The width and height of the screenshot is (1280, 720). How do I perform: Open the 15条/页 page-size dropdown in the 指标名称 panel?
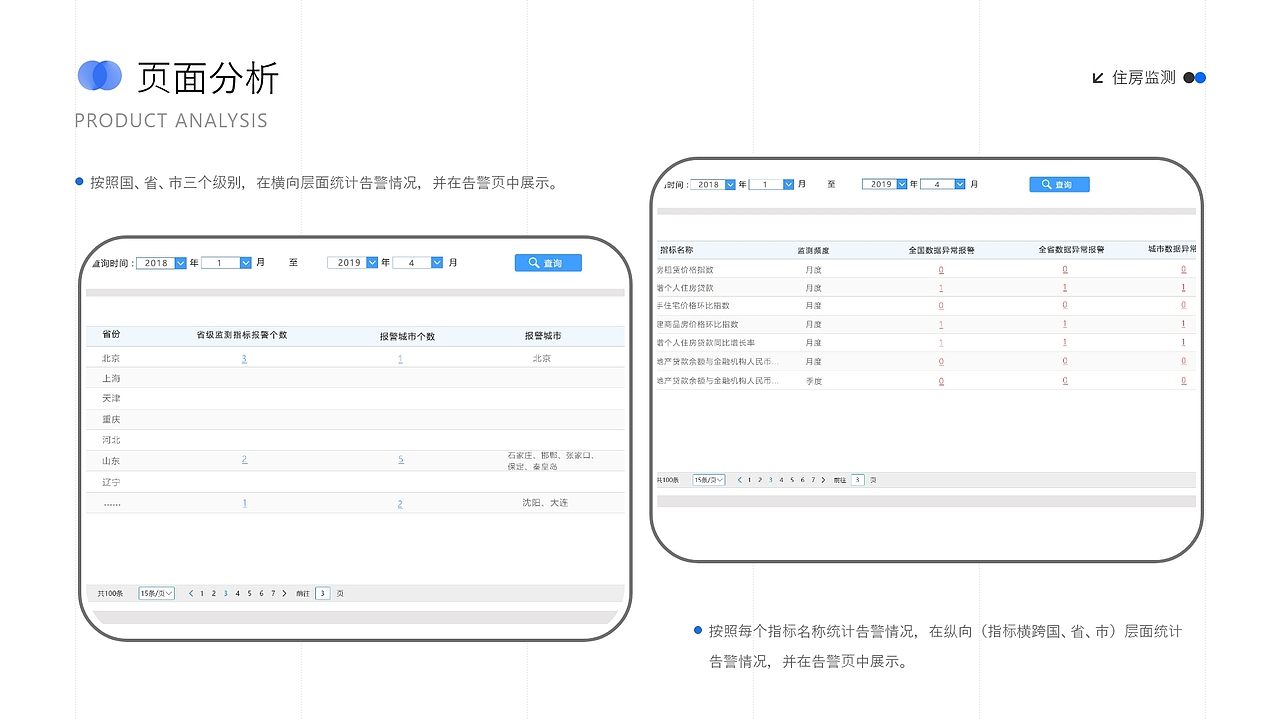pyautogui.click(x=709, y=480)
